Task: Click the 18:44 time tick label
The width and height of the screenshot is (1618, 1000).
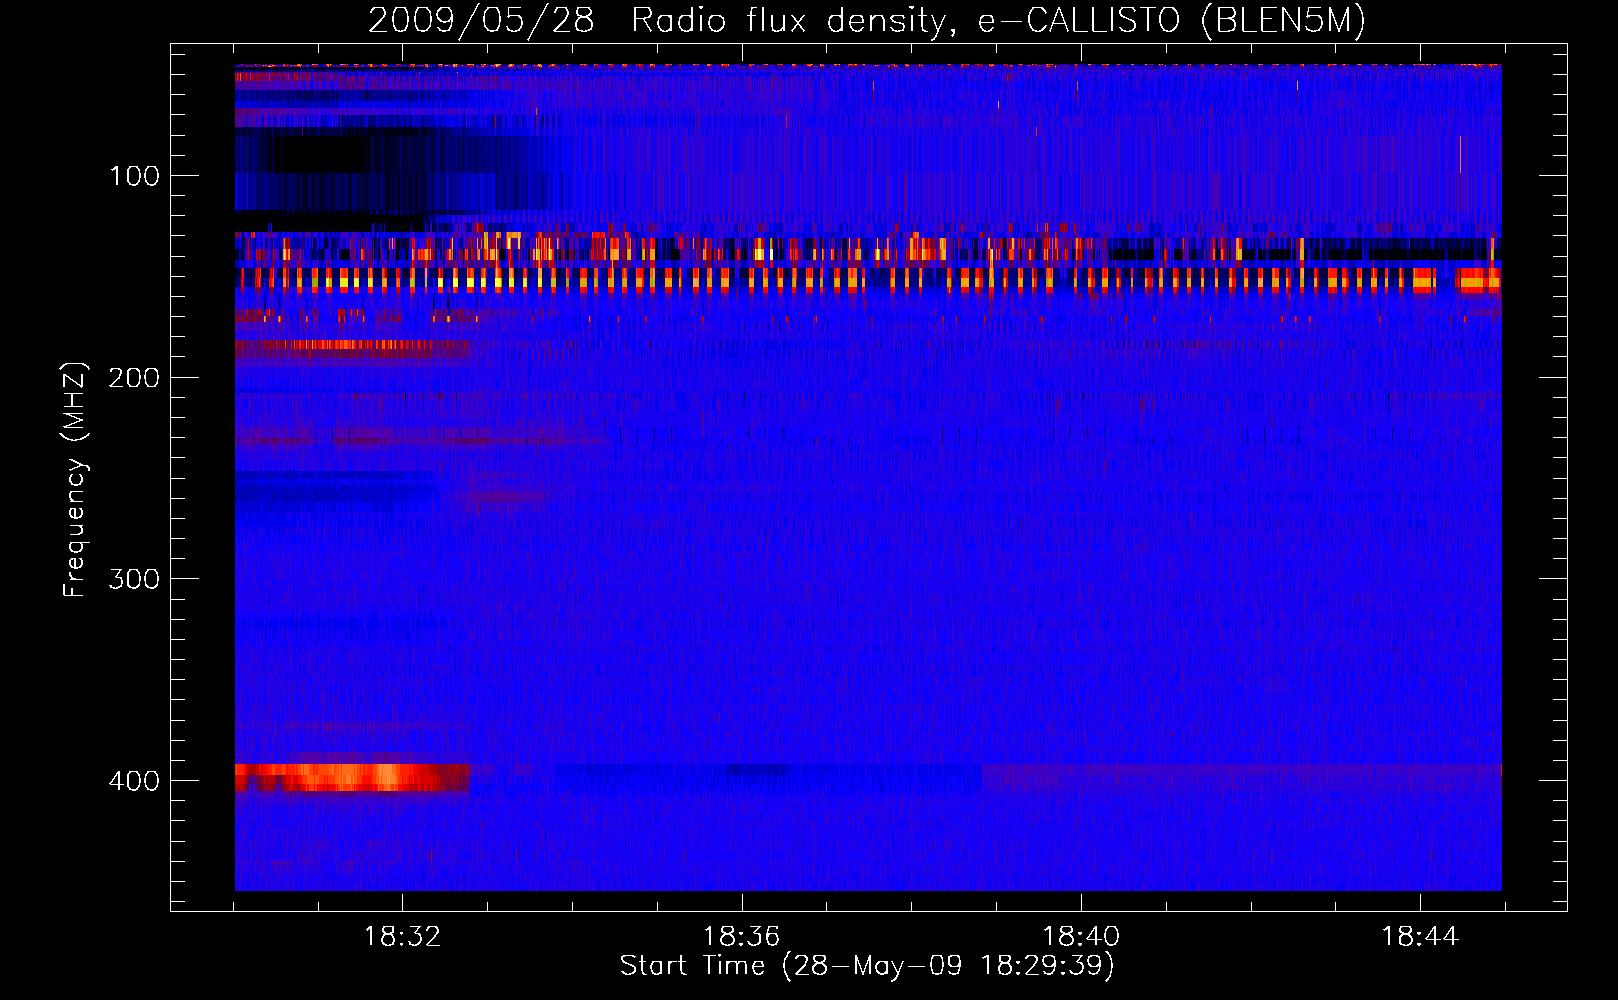Action: pos(1420,937)
